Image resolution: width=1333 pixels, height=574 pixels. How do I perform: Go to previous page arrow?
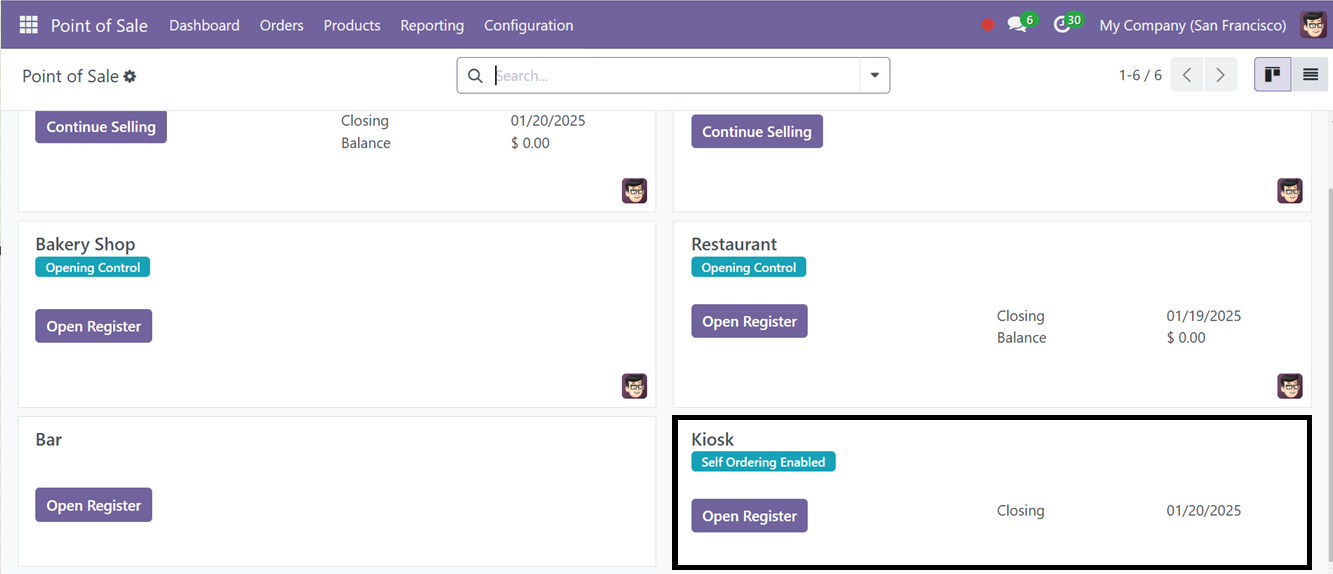pyautogui.click(x=1187, y=75)
